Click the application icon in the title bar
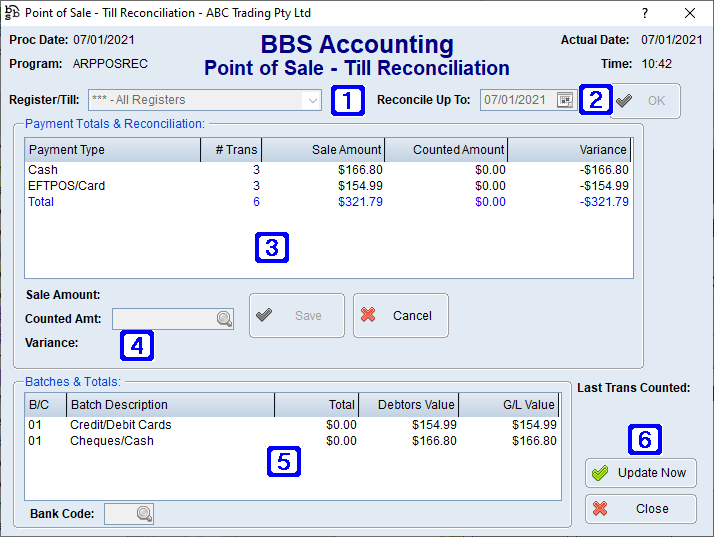 pyautogui.click(x=12, y=13)
